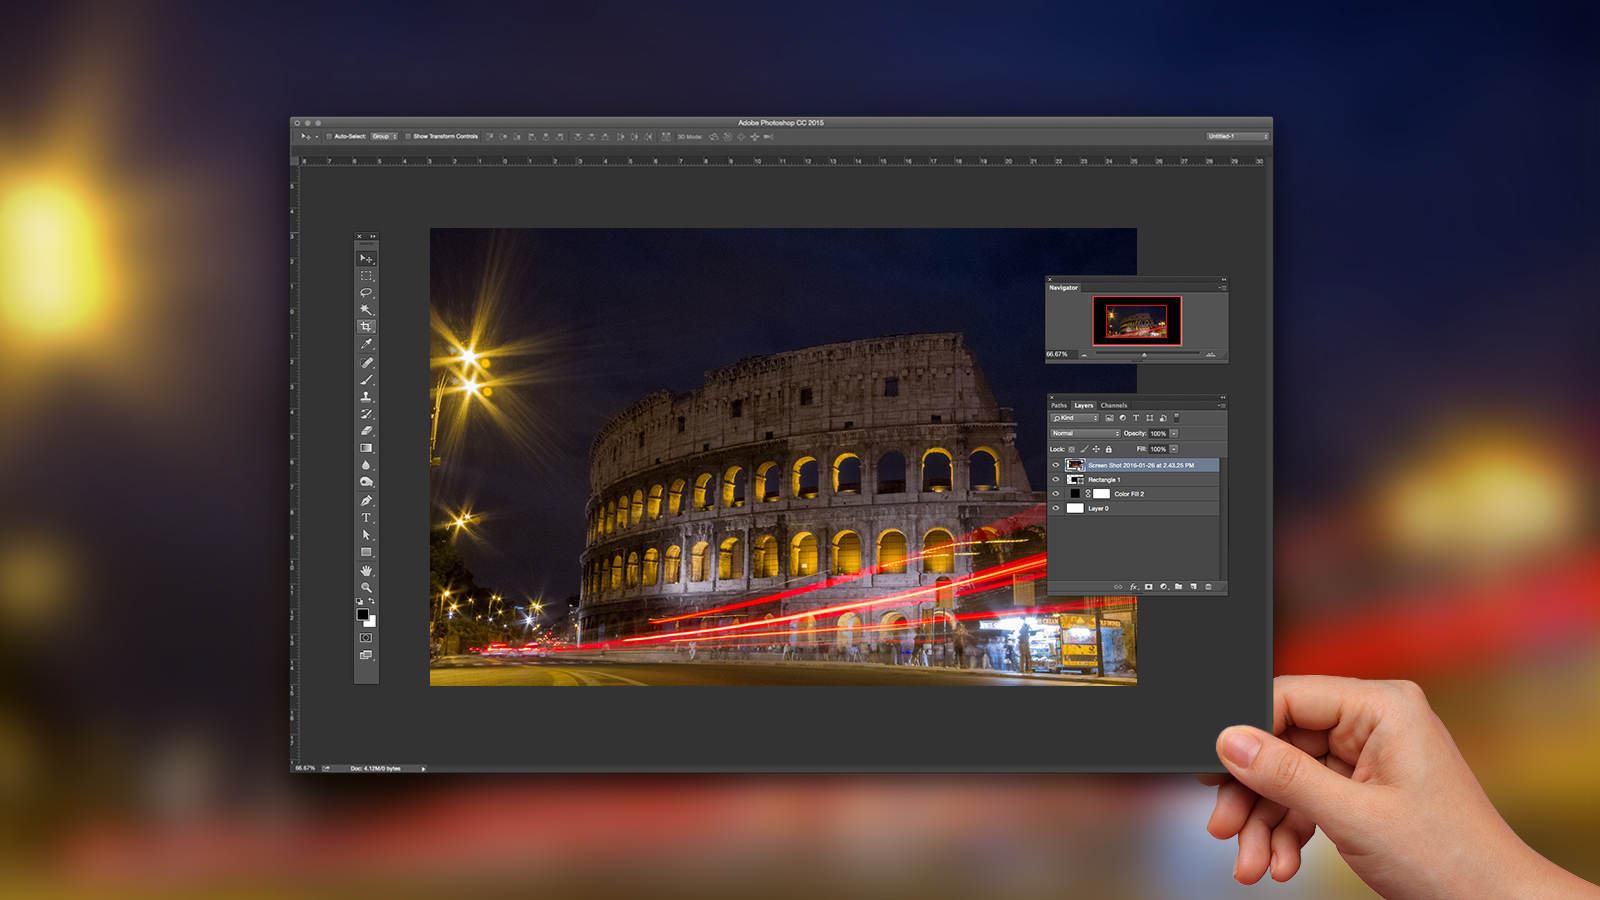
Task: Open the Normal blend mode dropdown
Action: point(1084,433)
